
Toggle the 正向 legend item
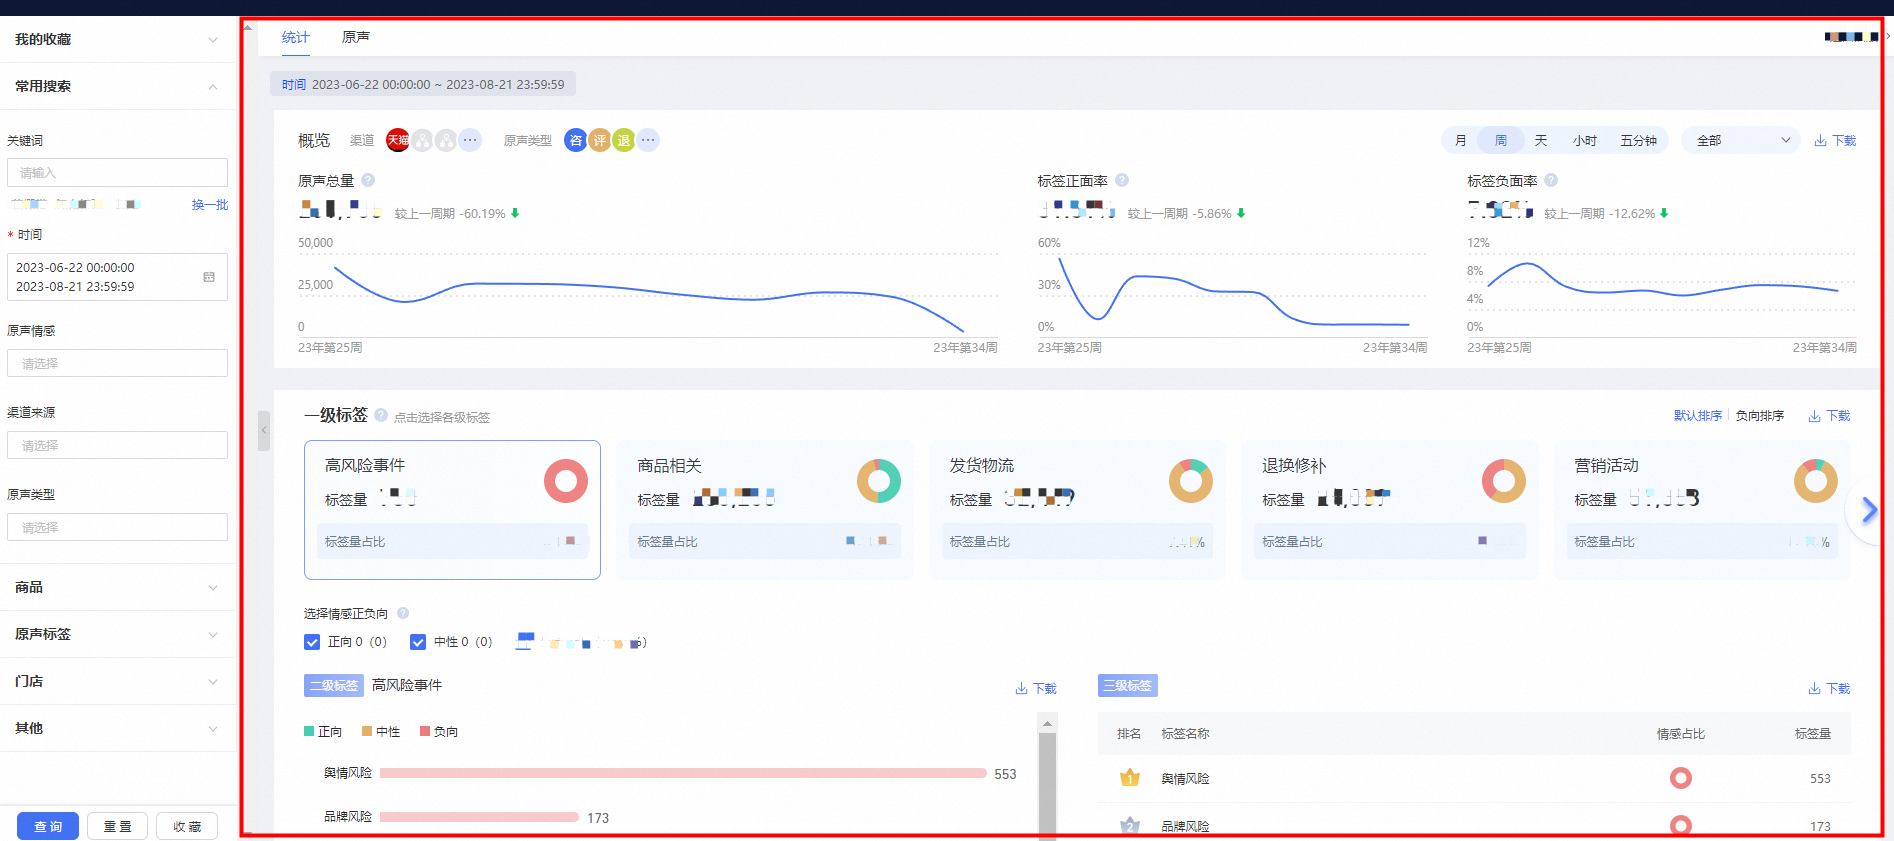[323, 732]
